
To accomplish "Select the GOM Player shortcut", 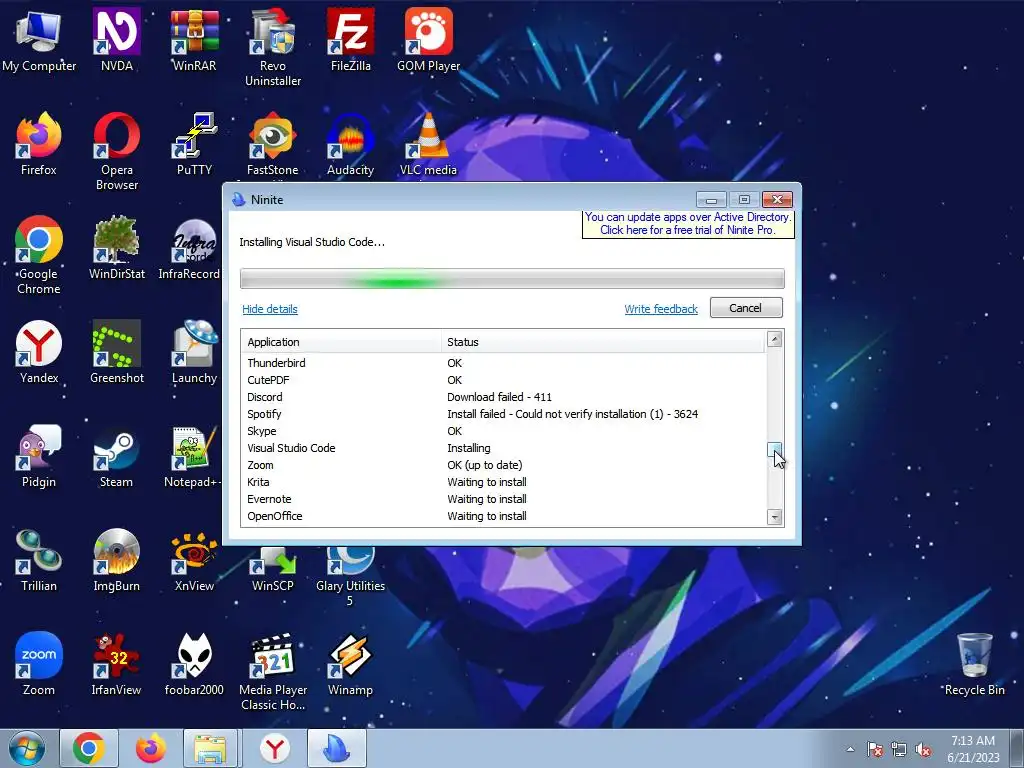I will point(428,39).
